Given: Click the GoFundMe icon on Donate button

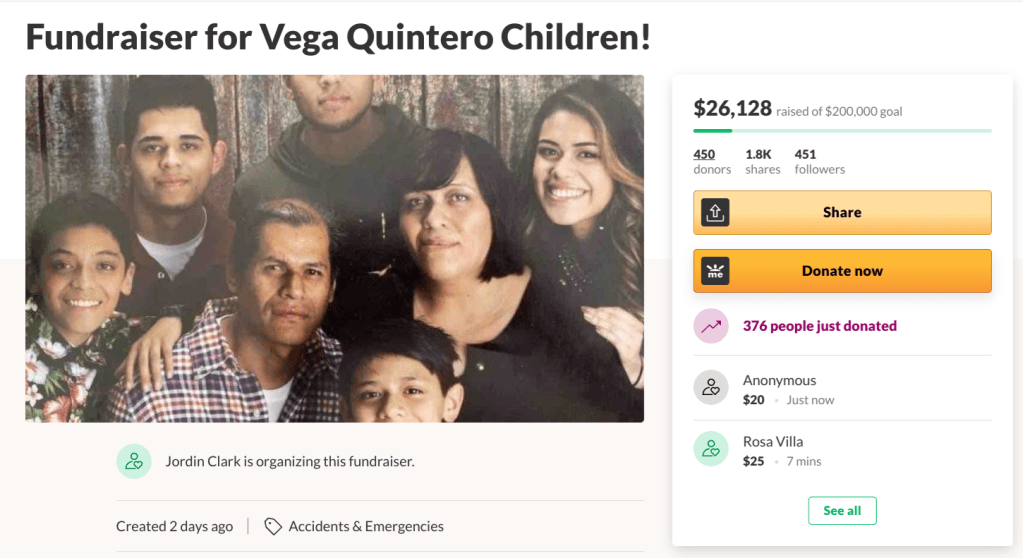Looking at the screenshot, I should coord(715,271).
